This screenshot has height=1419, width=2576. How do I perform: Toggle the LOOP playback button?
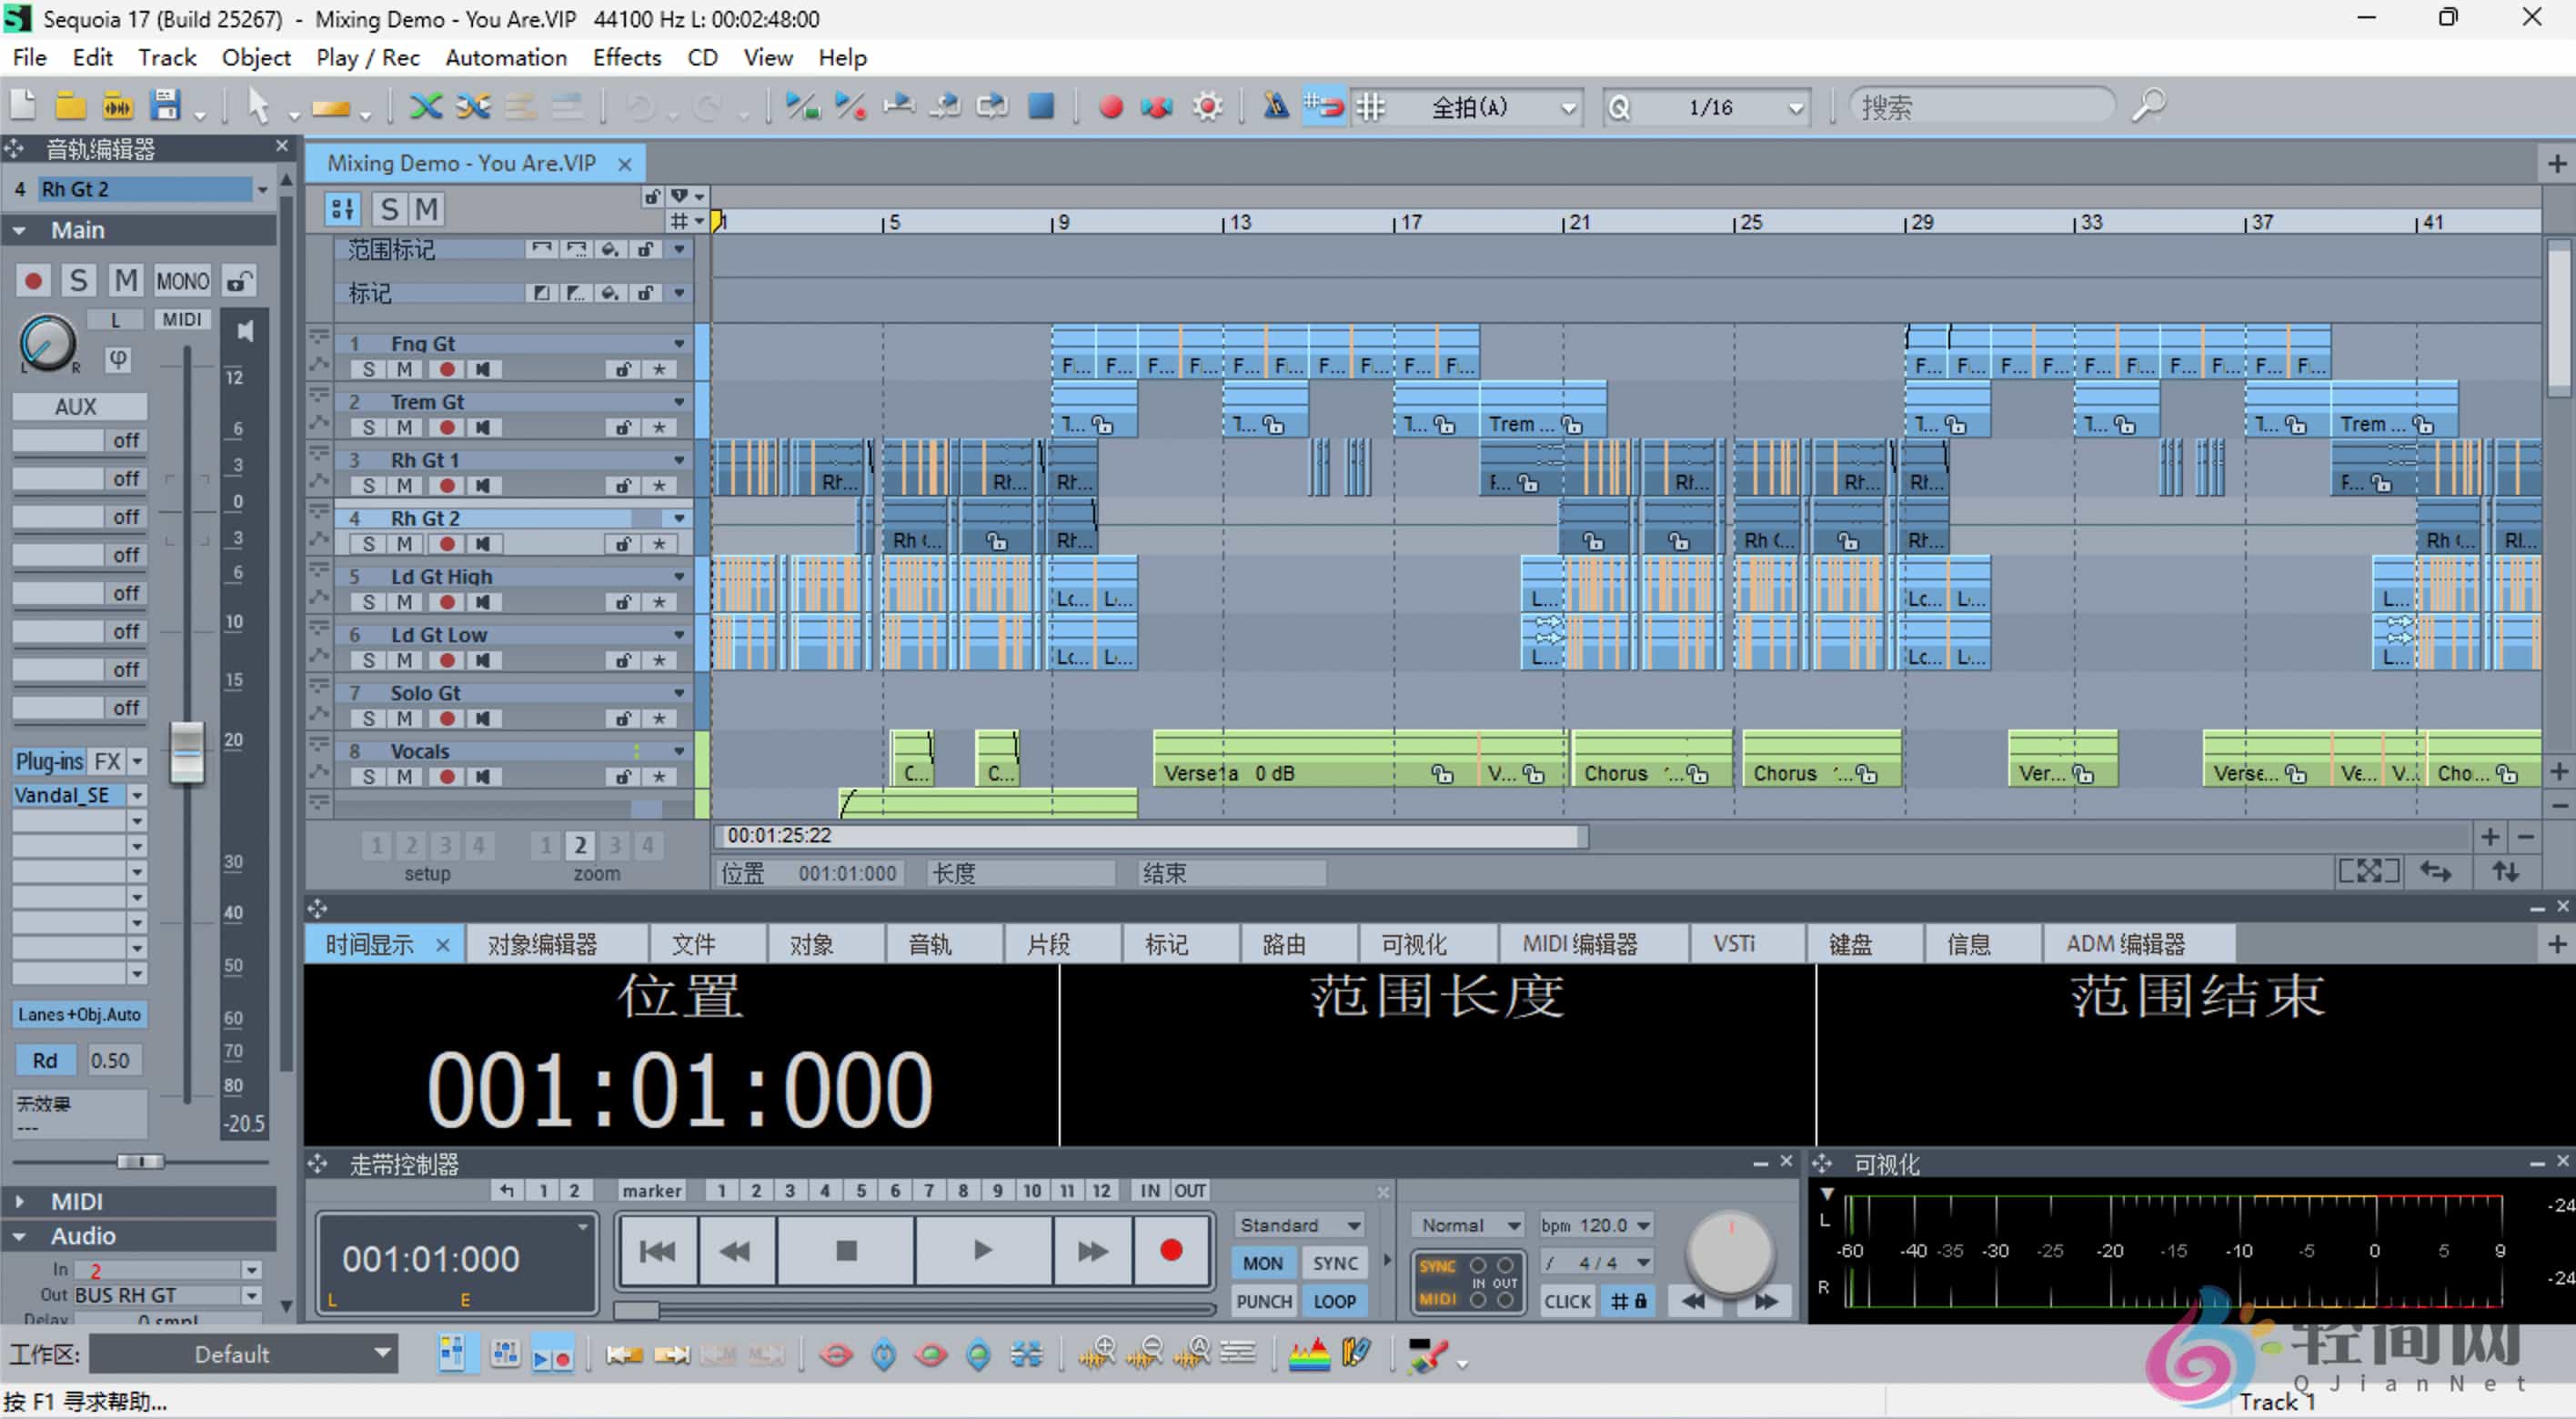1334,1301
